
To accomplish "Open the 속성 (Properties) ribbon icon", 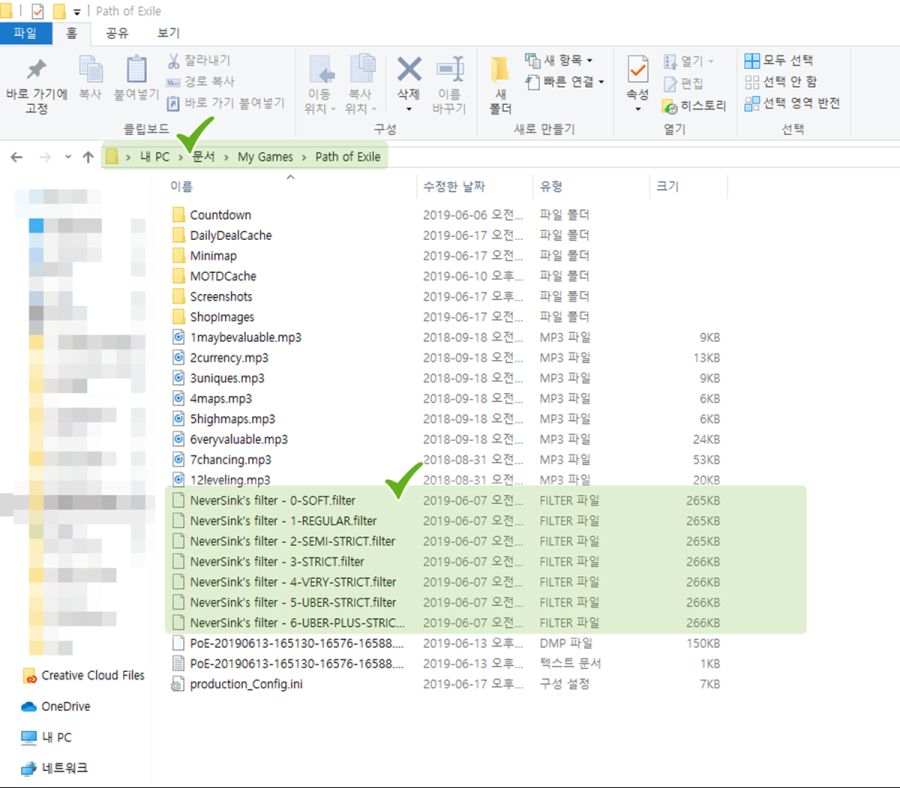I will (x=637, y=75).
